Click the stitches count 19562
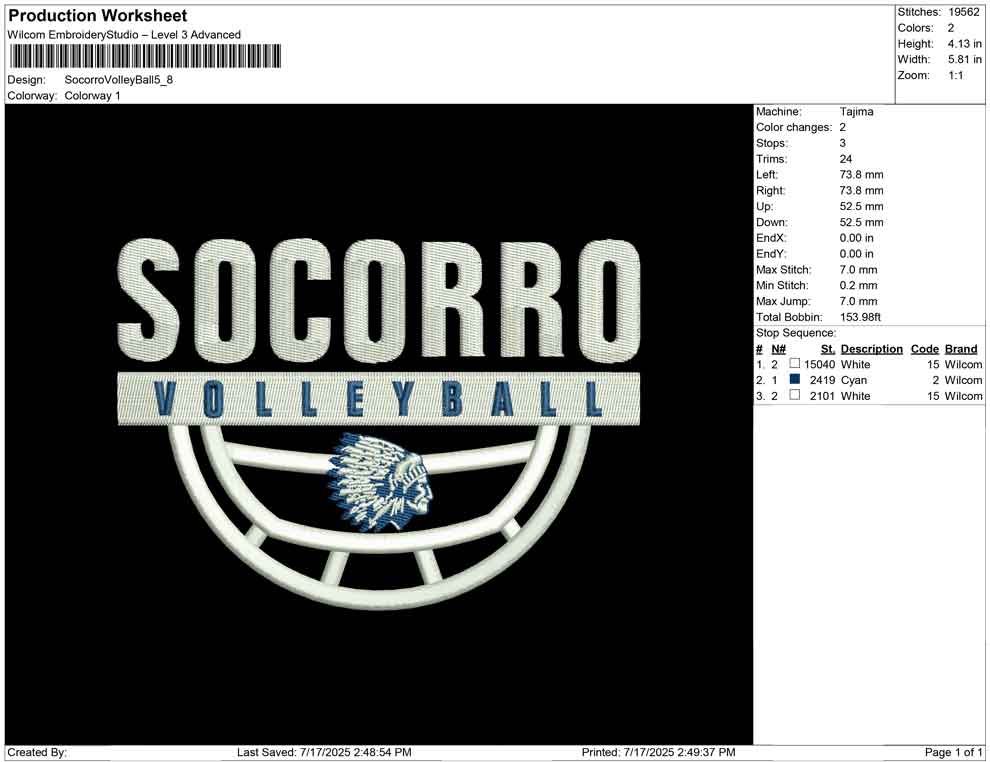990x762 pixels. [x=963, y=12]
